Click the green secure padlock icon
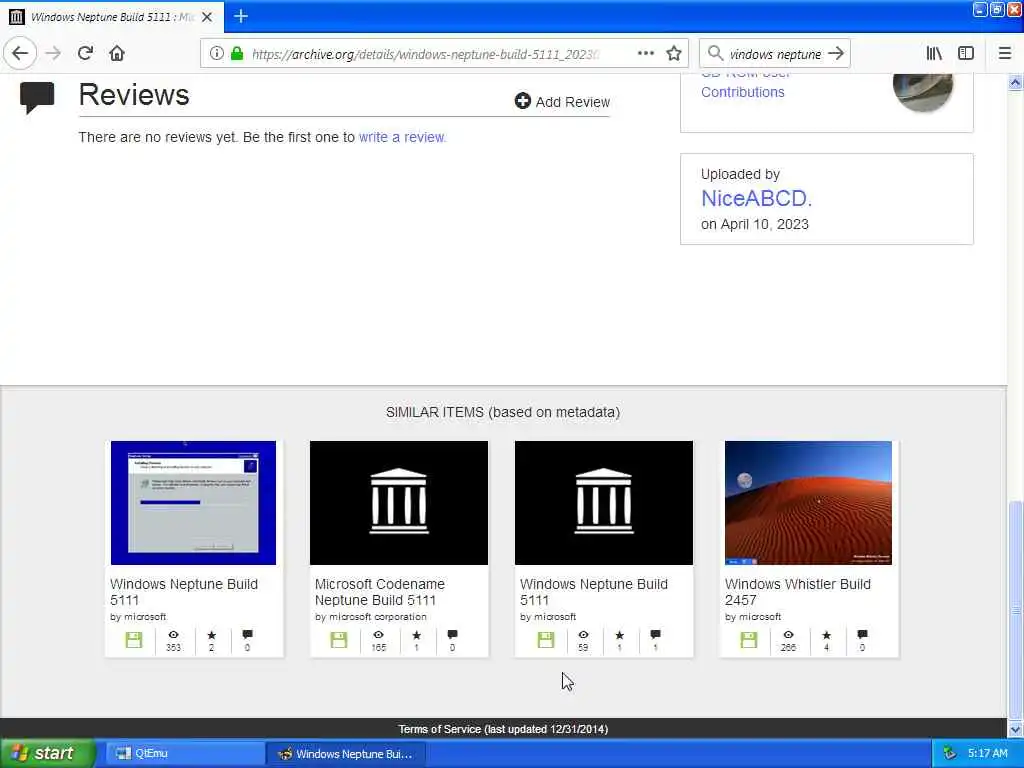 click(x=237, y=54)
